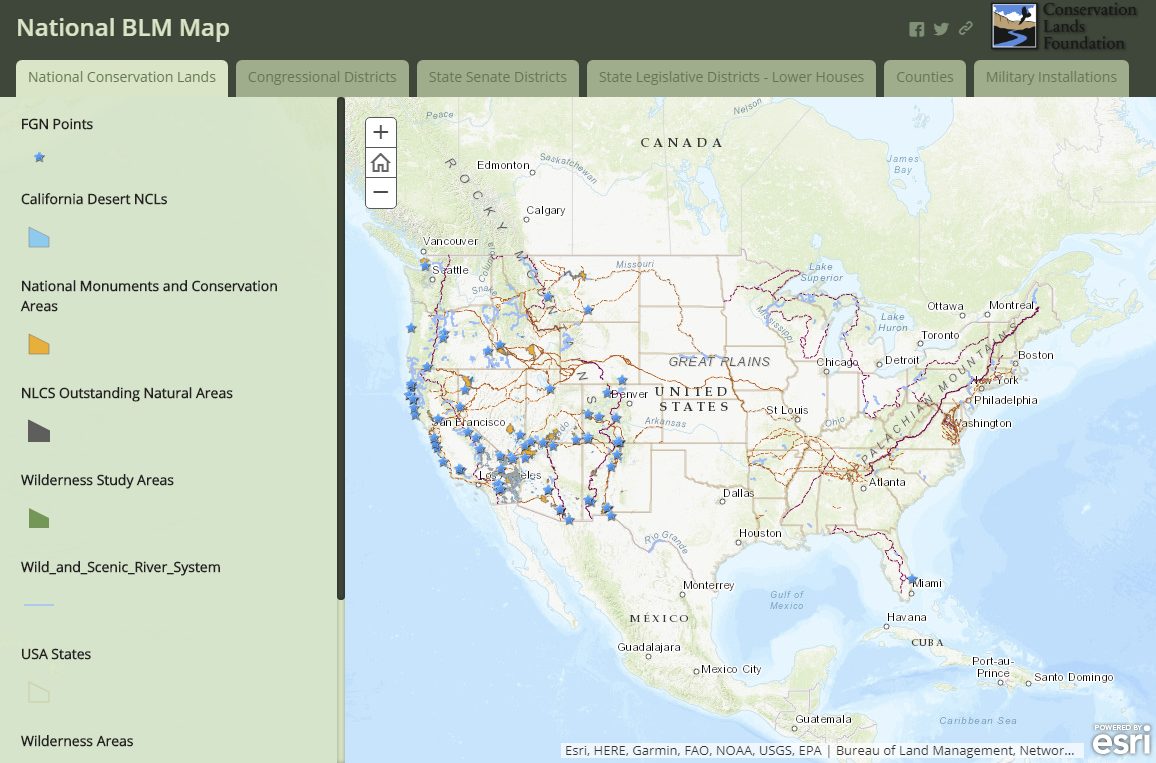Select the National Conservation Lands tab
Viewport: 1156px width, 763px height.
tap(122, 77)
